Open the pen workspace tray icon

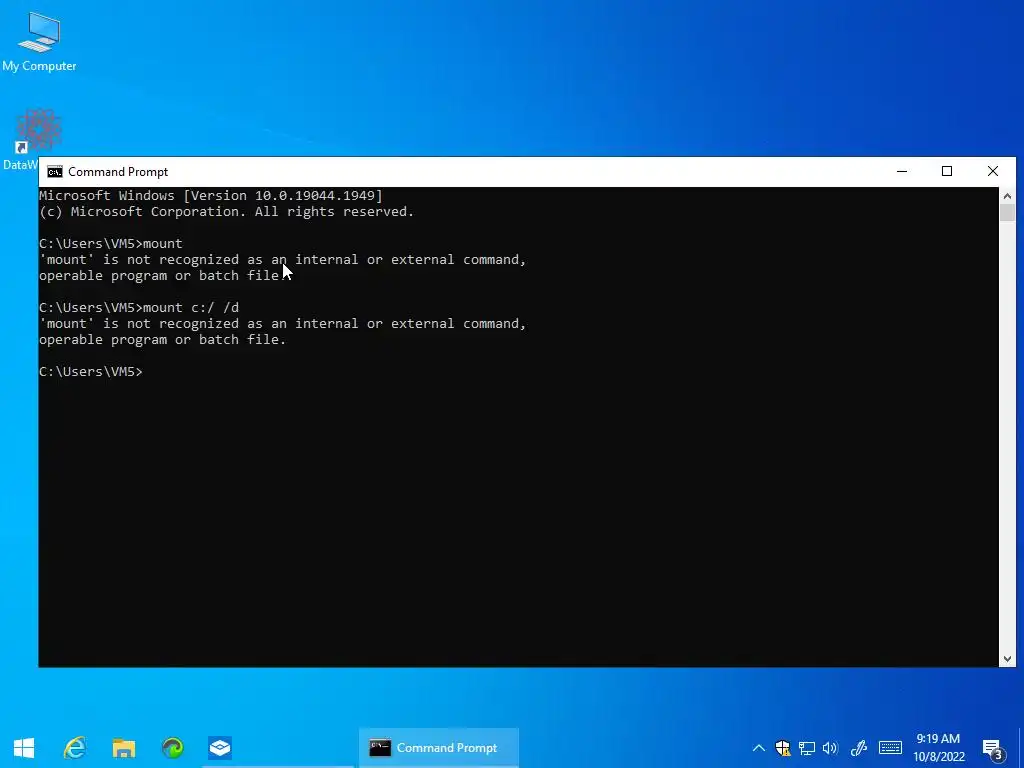coord(858,748)
